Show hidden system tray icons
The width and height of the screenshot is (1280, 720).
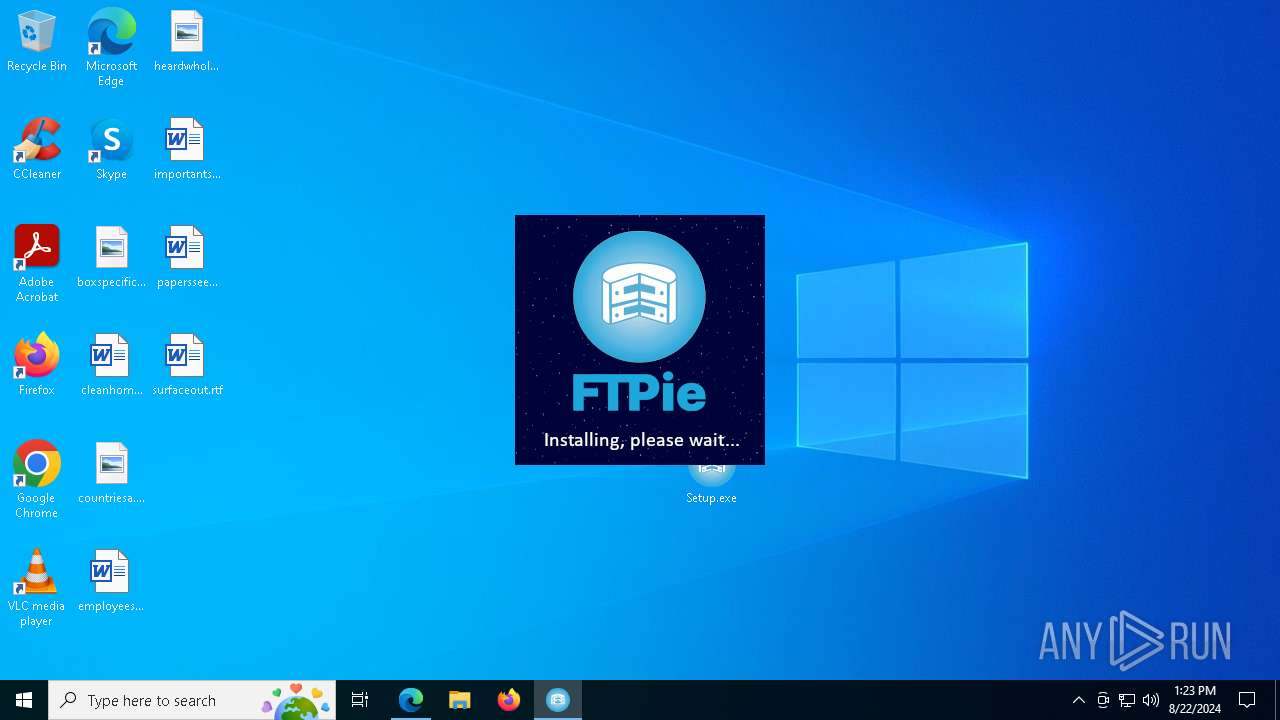[x=1079, y=700]
